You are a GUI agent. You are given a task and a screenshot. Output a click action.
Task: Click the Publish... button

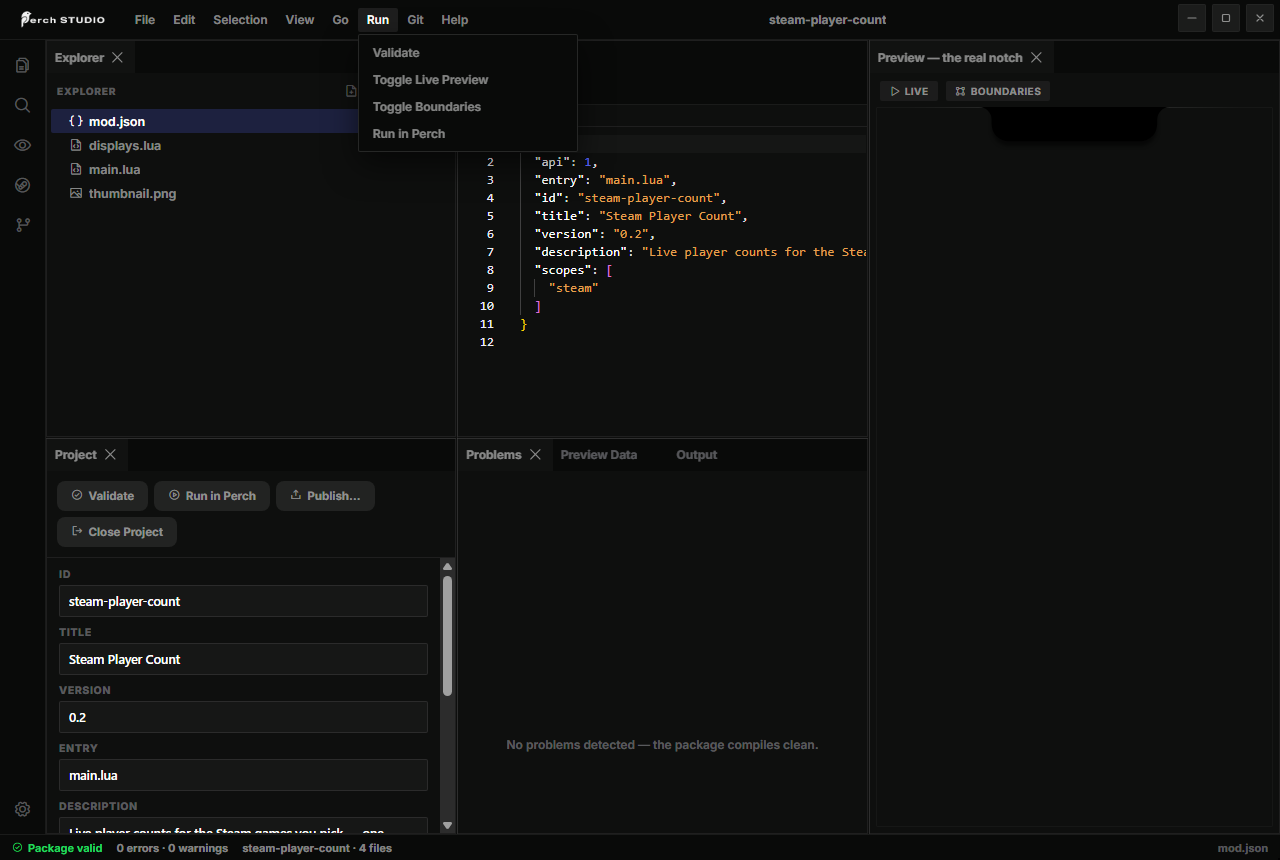pyautogui.click(x=325, y=496)
